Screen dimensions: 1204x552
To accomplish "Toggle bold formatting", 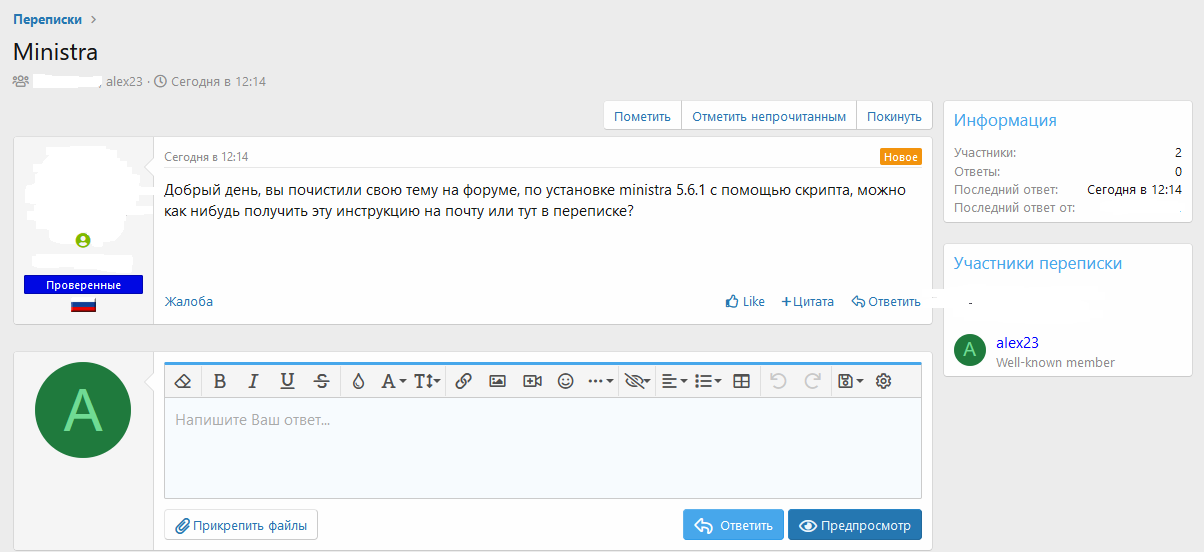I will (220, 381).
